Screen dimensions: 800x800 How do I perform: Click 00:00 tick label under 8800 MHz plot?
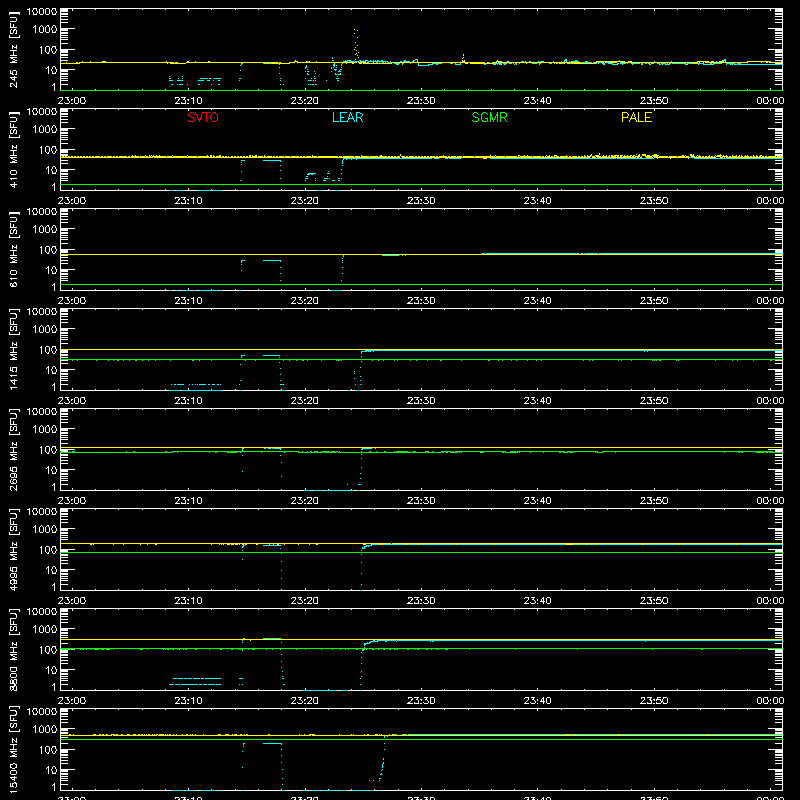(770, 701)
